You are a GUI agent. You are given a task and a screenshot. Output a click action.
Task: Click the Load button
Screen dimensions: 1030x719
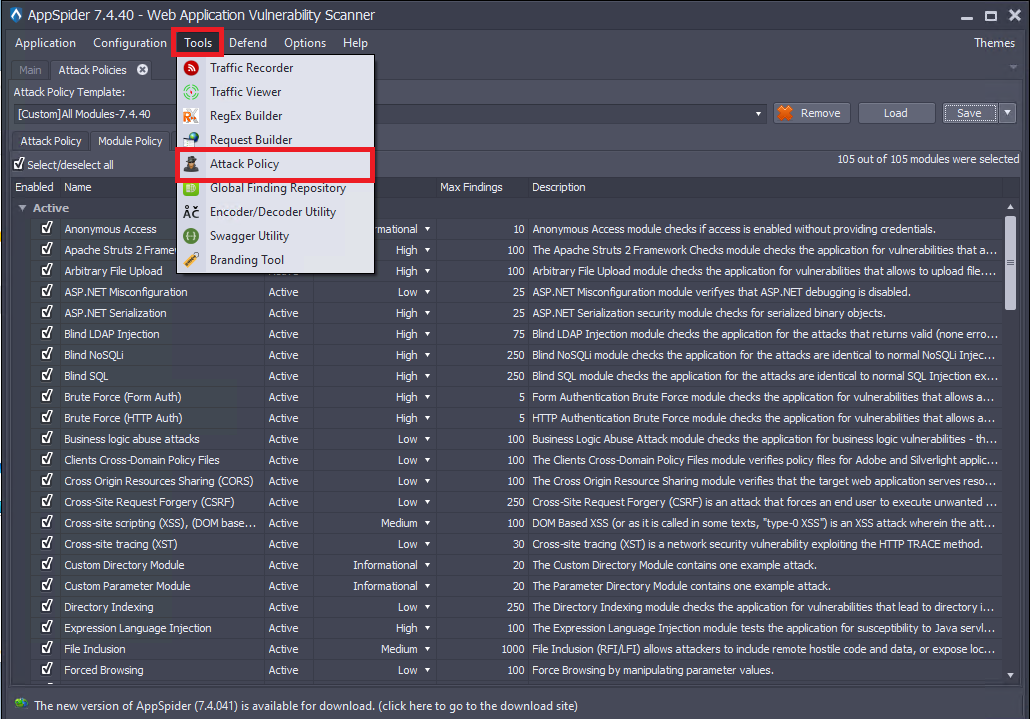tap(895, 113)
